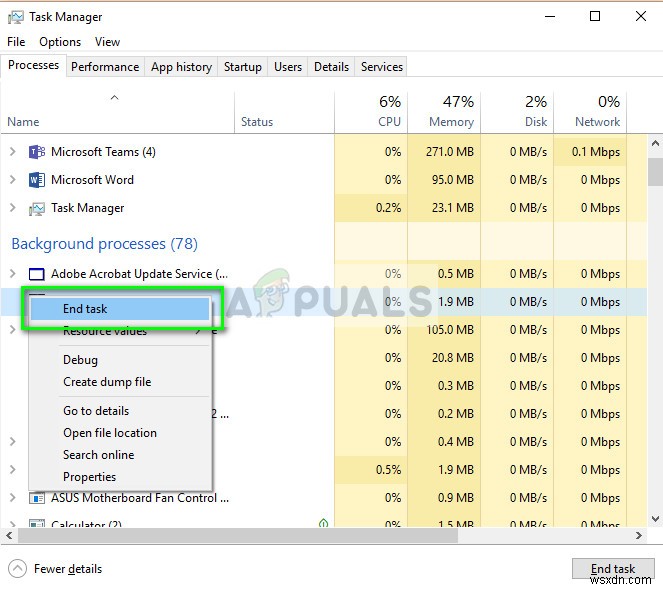Open the View menu
The image size is (663, 590).
107,42
